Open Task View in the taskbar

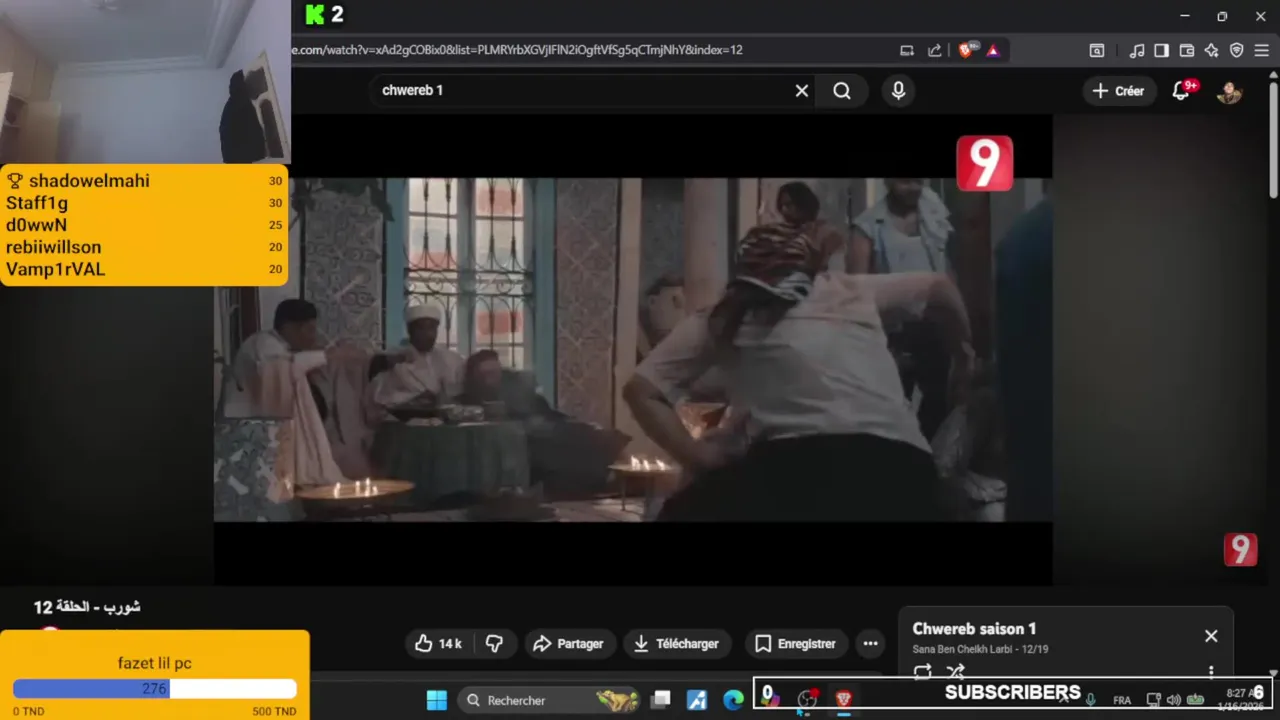tap(661, 700)
